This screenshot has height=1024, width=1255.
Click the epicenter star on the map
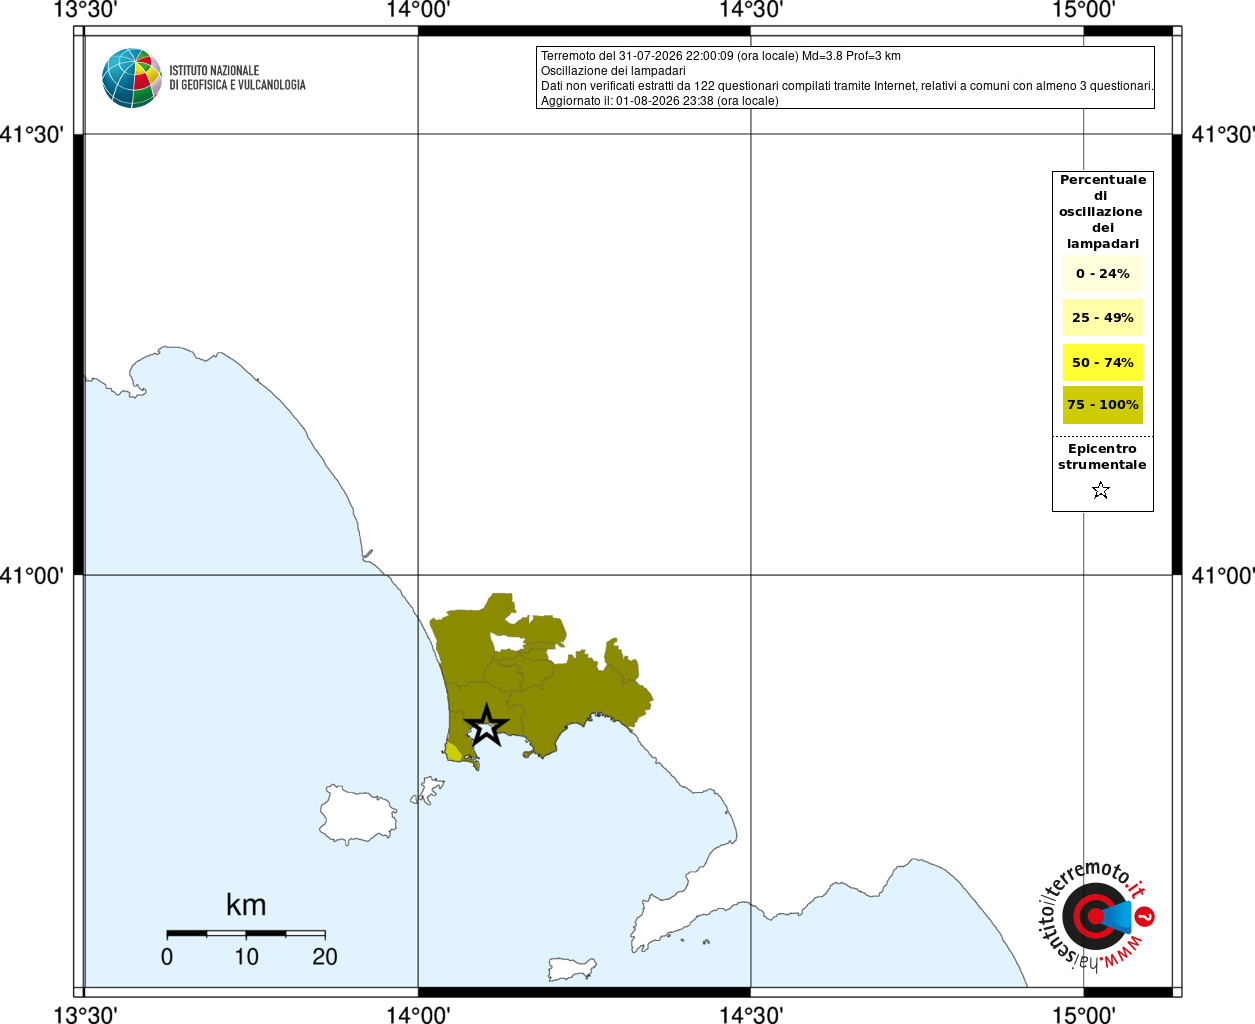click(x=486, y=725)
